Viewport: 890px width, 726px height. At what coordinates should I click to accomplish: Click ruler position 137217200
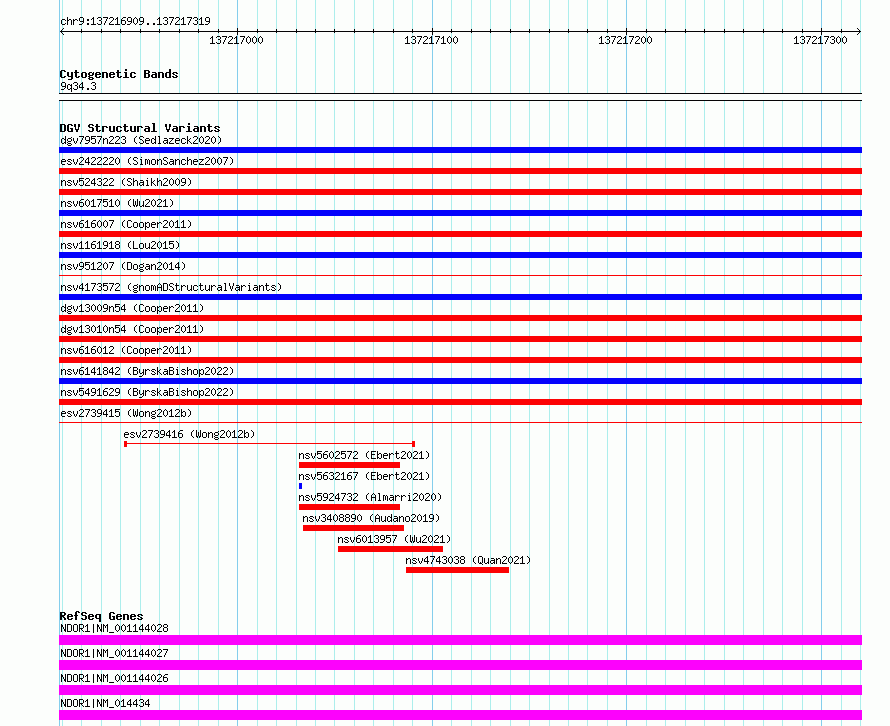[x=625, y=40]
